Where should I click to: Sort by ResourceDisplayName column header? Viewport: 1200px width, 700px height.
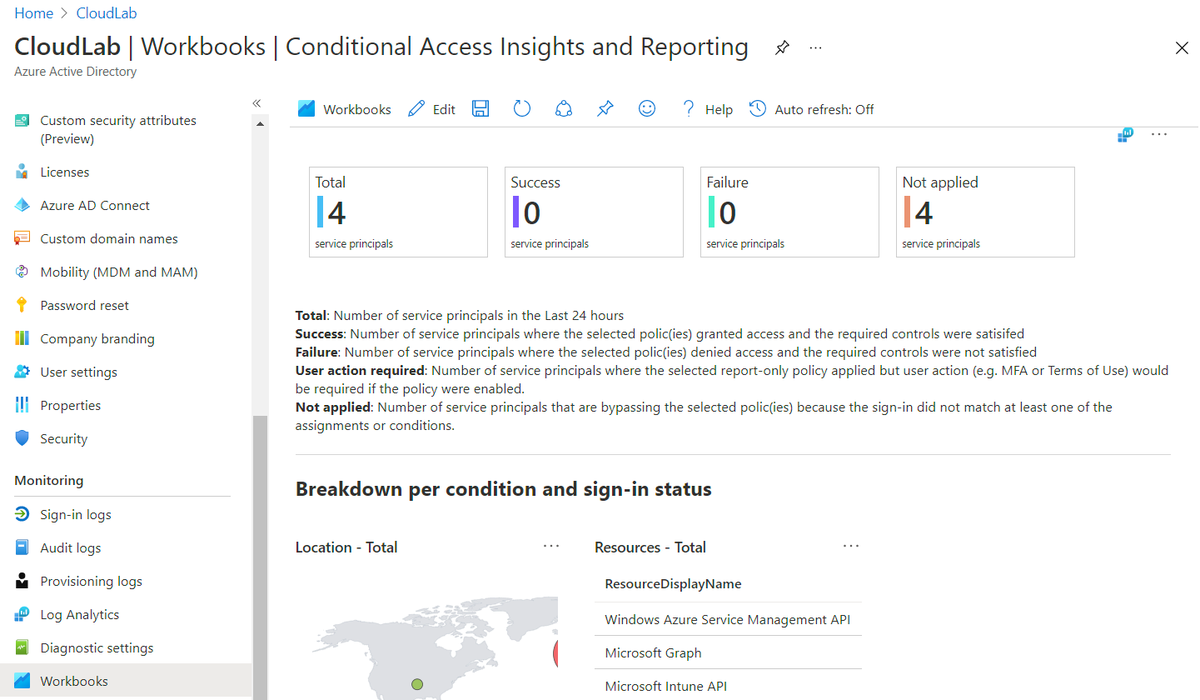coord(673,584)
